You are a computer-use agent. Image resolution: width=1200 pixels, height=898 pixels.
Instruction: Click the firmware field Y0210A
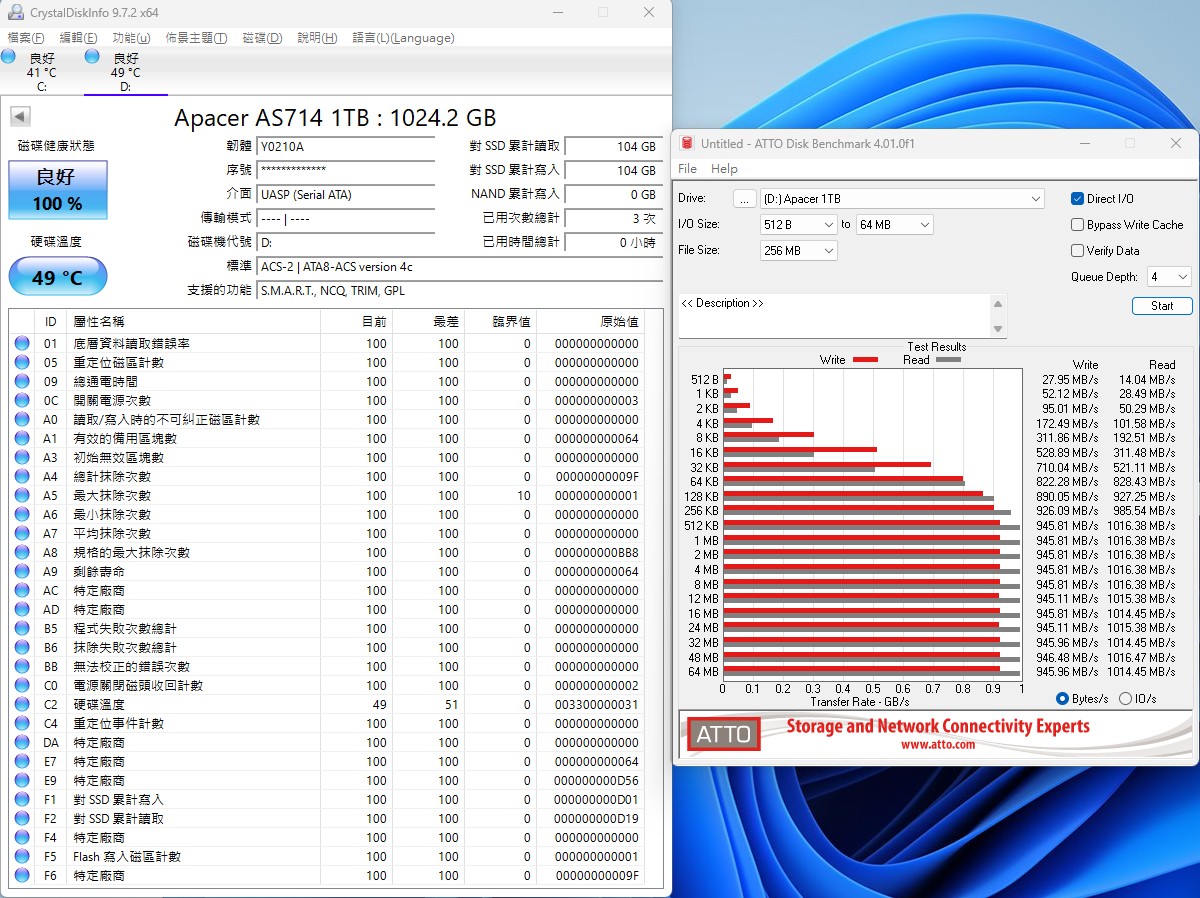pyautogui.click(x=346, y=147)
